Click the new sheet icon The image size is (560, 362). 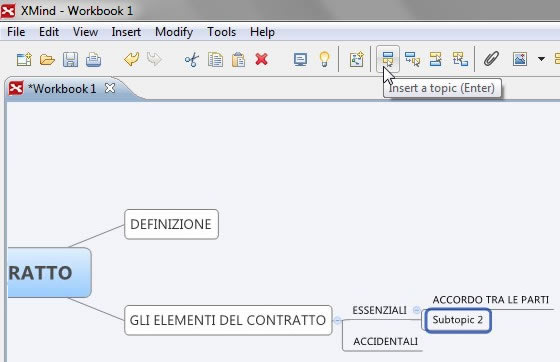[356, 59]
